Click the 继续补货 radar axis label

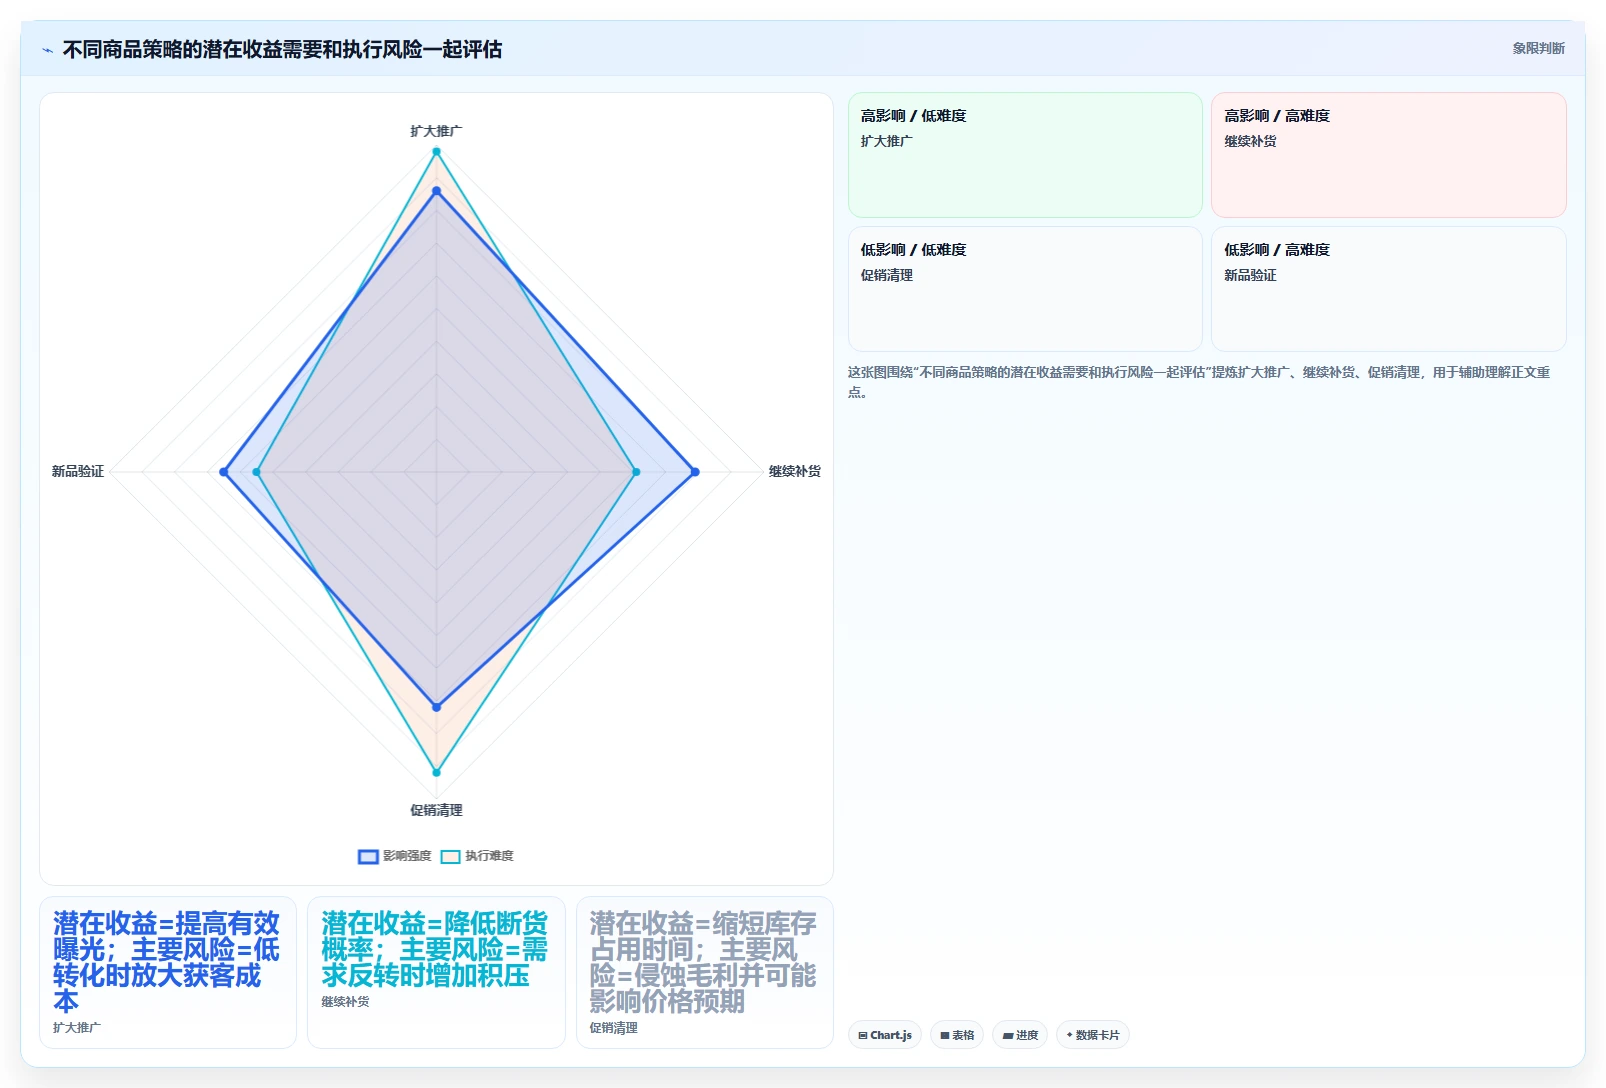[795, 471]
